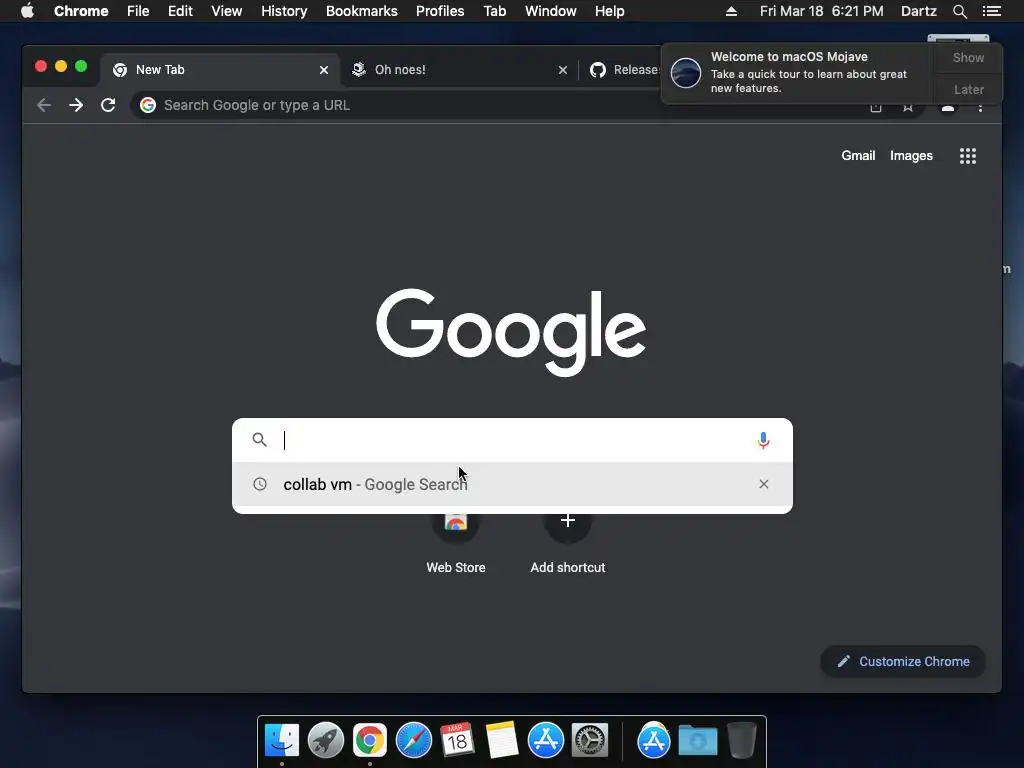
Task: Open the Gmail link
Action: [857, 155]
